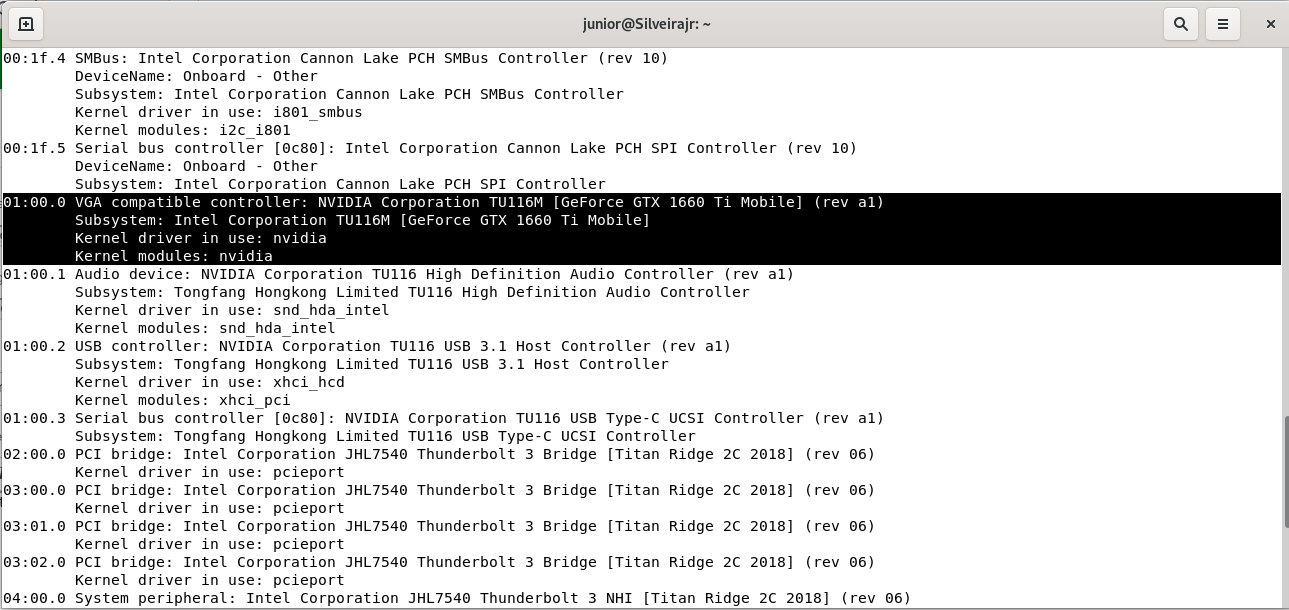Image resolution: width=1289 pixels, height=610 pixels.
Task: Click the highlighted 'Subsystem: Intel Corporation TU116M' line
Action: point(363,220)
